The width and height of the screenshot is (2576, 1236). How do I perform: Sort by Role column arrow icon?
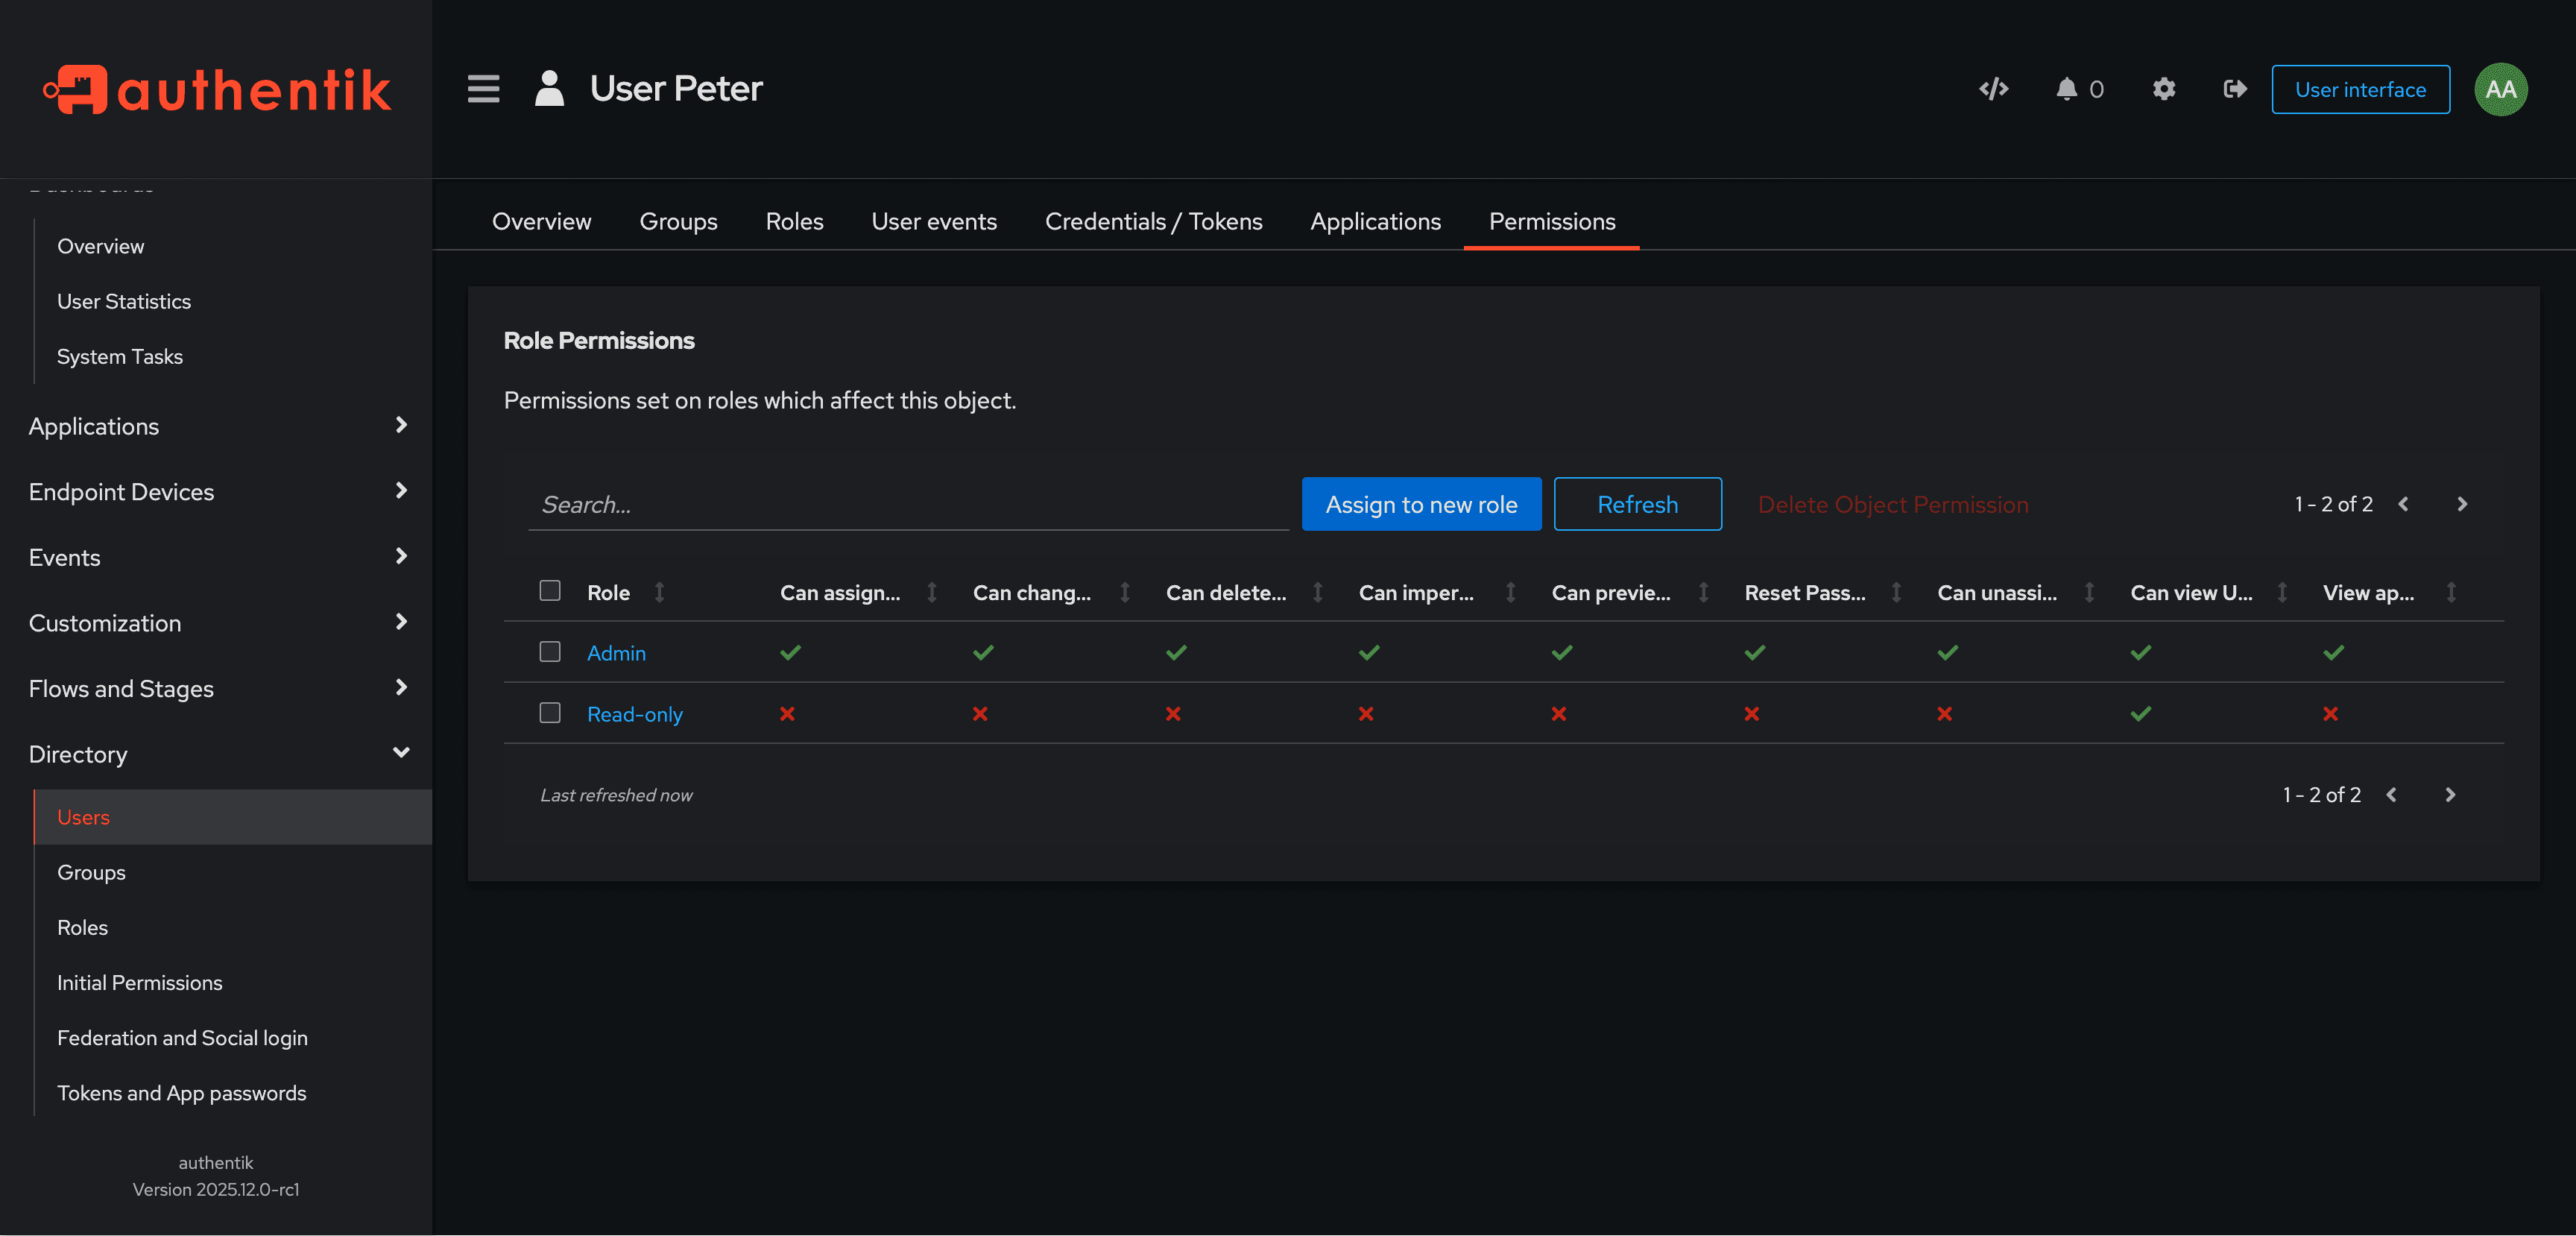pyautogui.click(x=660, y=592)
